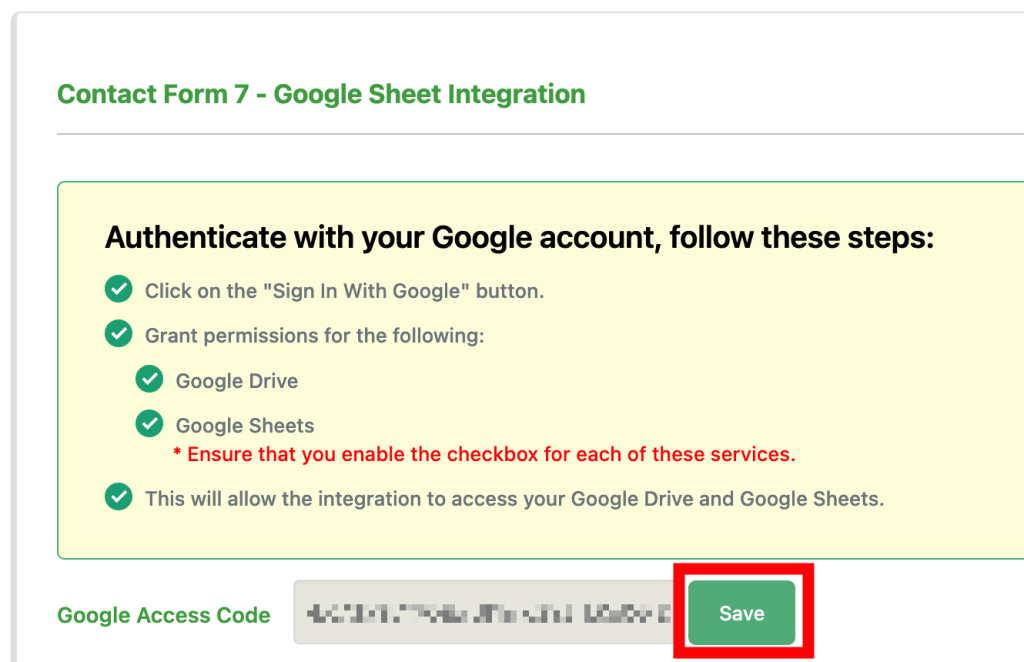1024x662 pixels.
Task: Click checkmark icon beside Grant permissions step
Action: (x=118, y=334)
